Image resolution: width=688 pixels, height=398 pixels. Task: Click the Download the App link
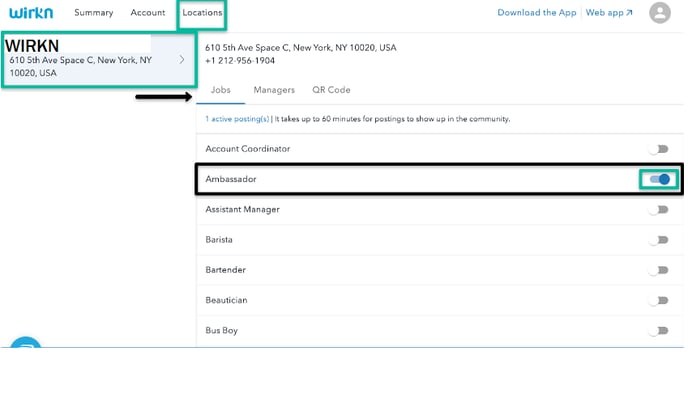click(537, 13)
